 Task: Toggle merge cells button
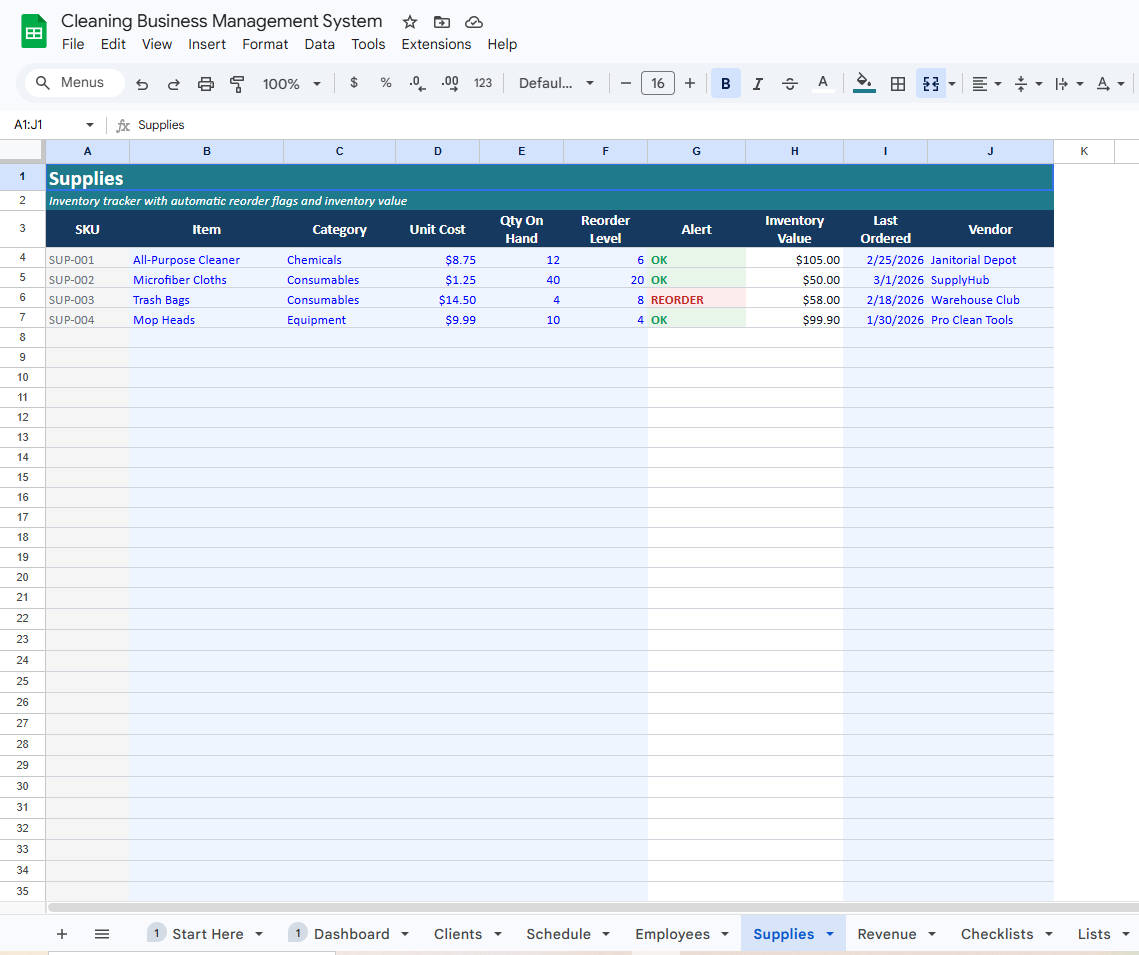(931, 84)
